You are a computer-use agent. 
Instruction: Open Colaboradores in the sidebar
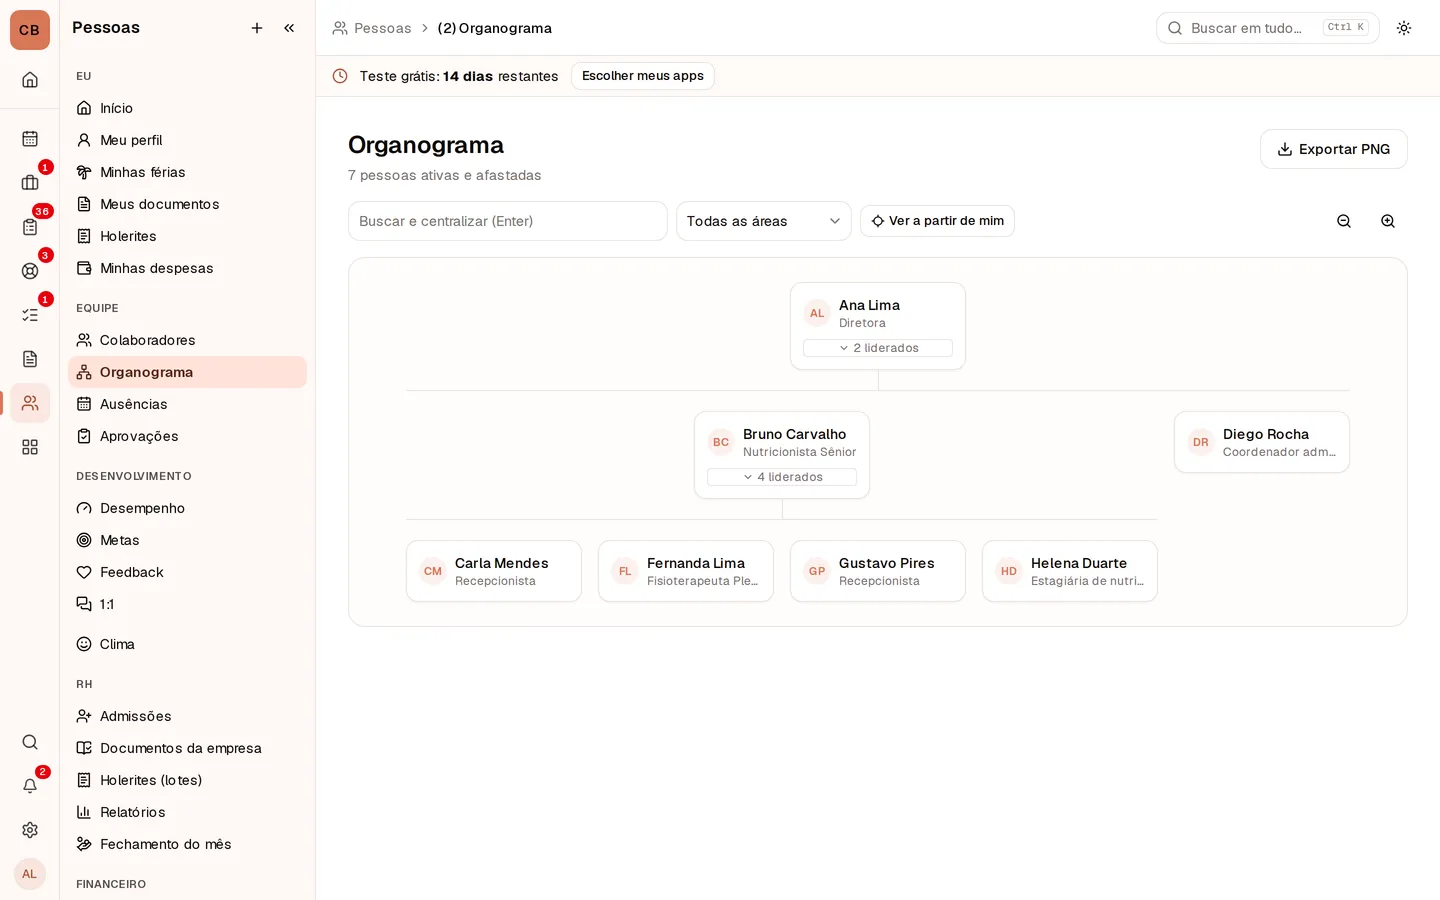[187, 340]
